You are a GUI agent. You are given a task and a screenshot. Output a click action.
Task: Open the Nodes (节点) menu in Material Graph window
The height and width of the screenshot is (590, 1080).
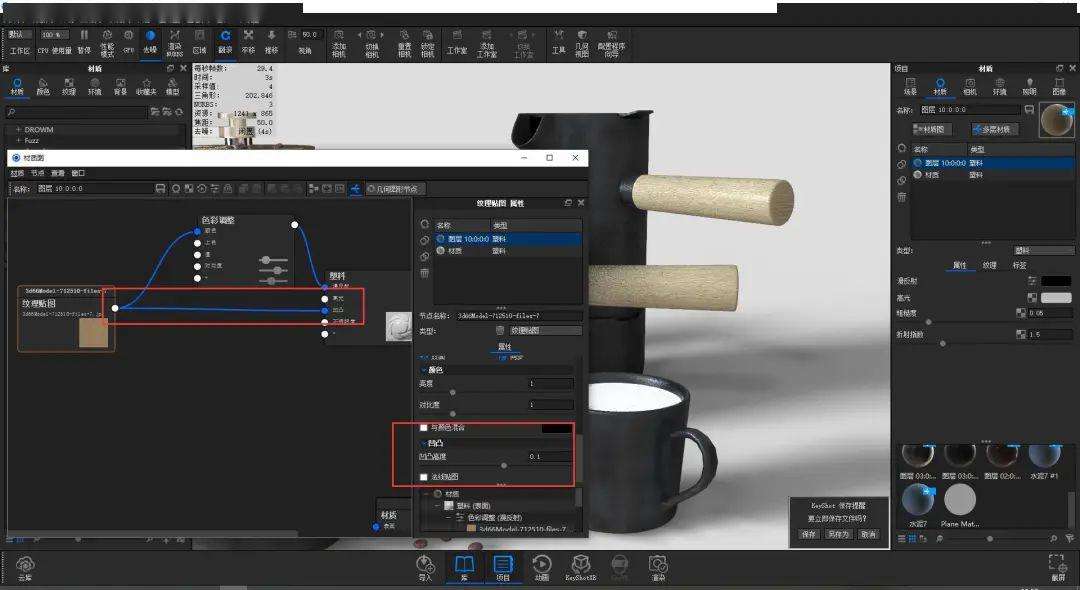37,173
